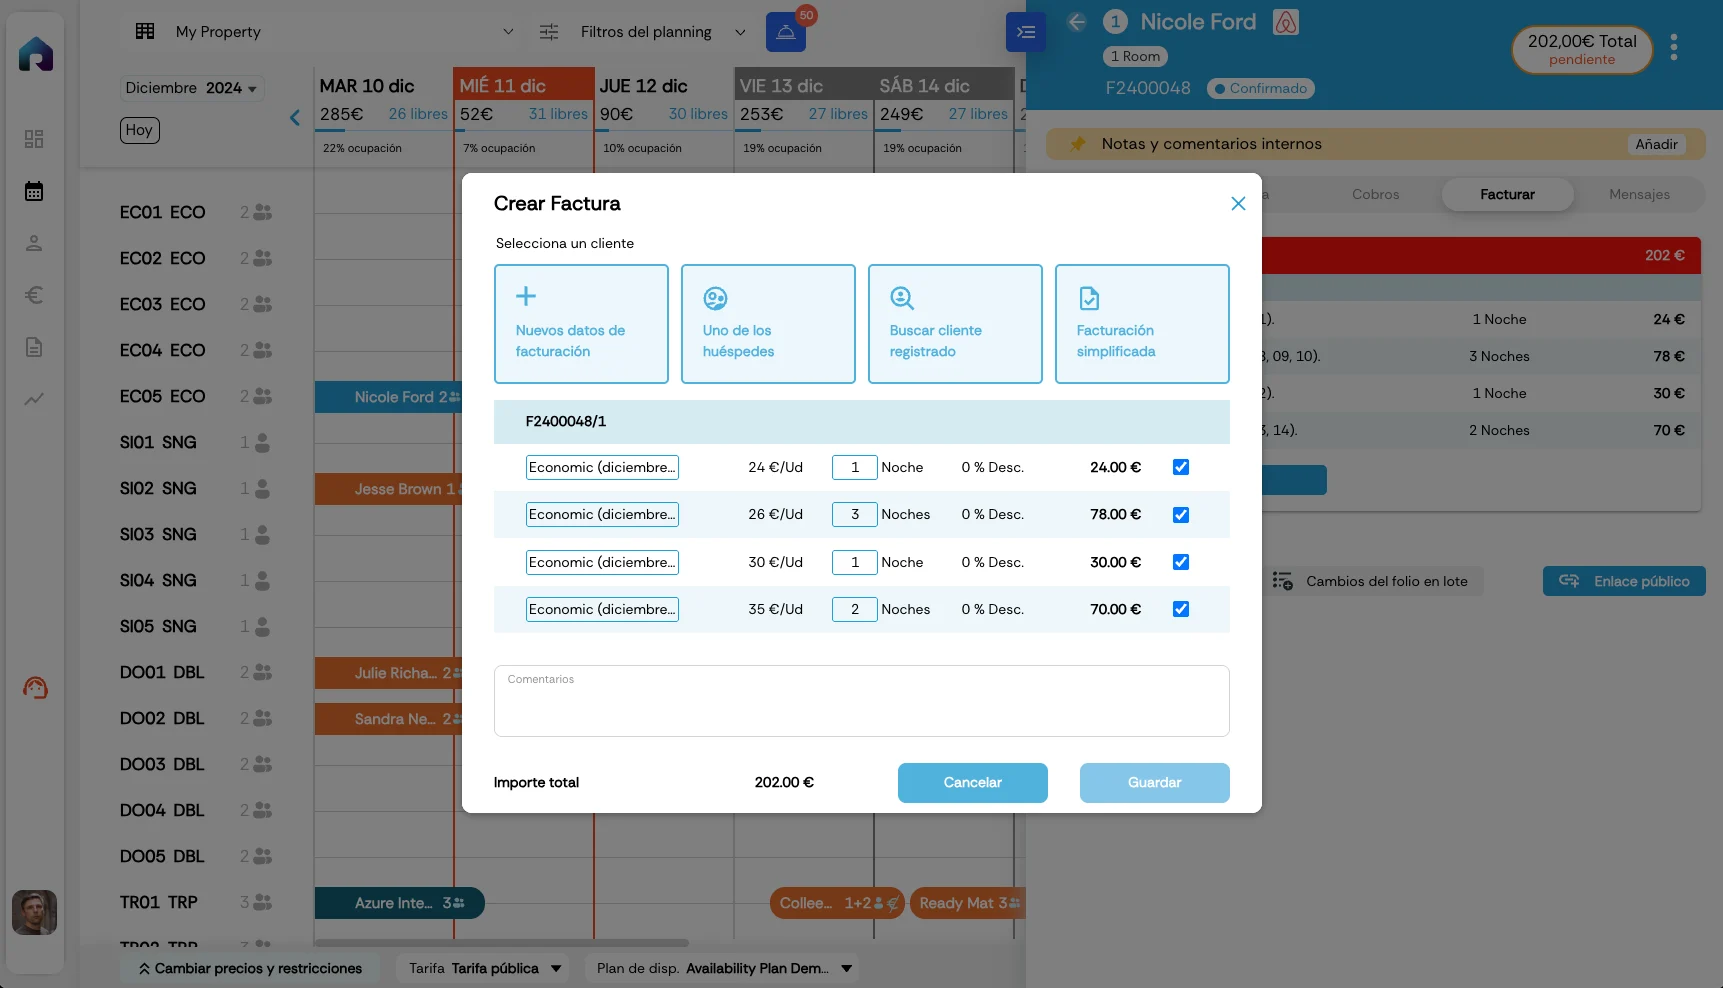
Task: Click Añadir in internal notes
Action: pos(1657,144)
